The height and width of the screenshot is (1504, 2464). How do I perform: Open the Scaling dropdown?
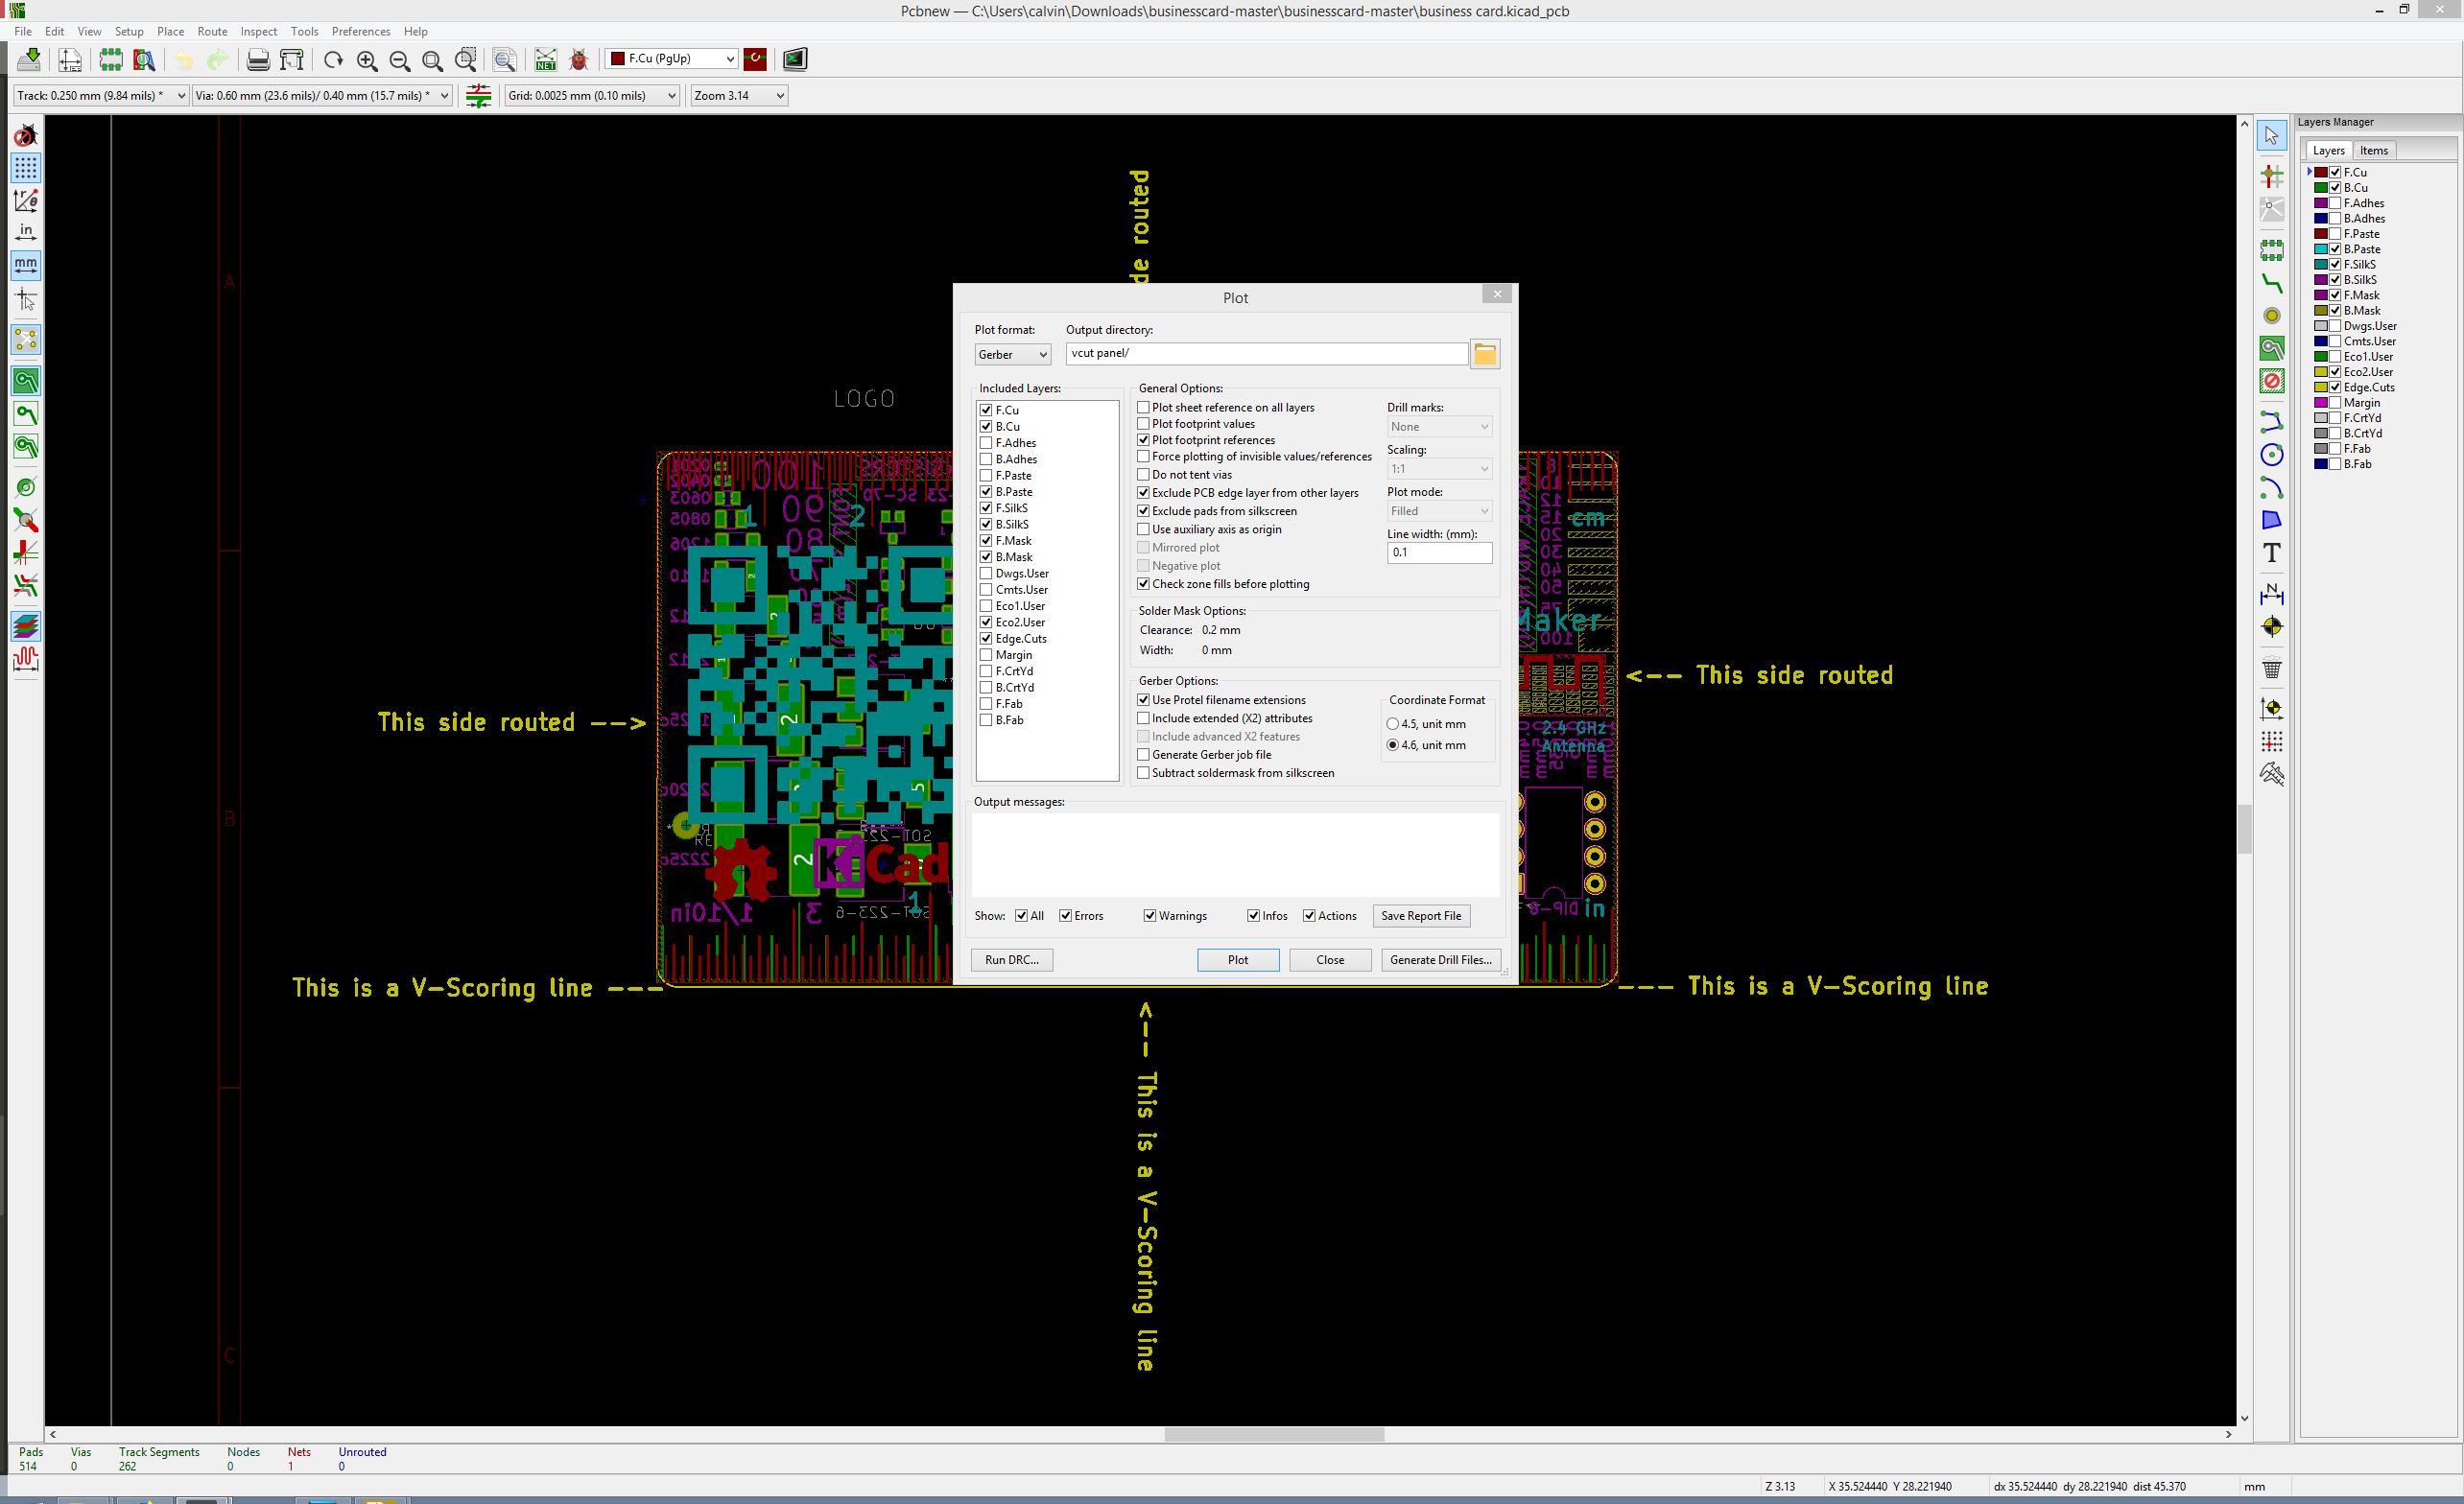click(1440, 469)
